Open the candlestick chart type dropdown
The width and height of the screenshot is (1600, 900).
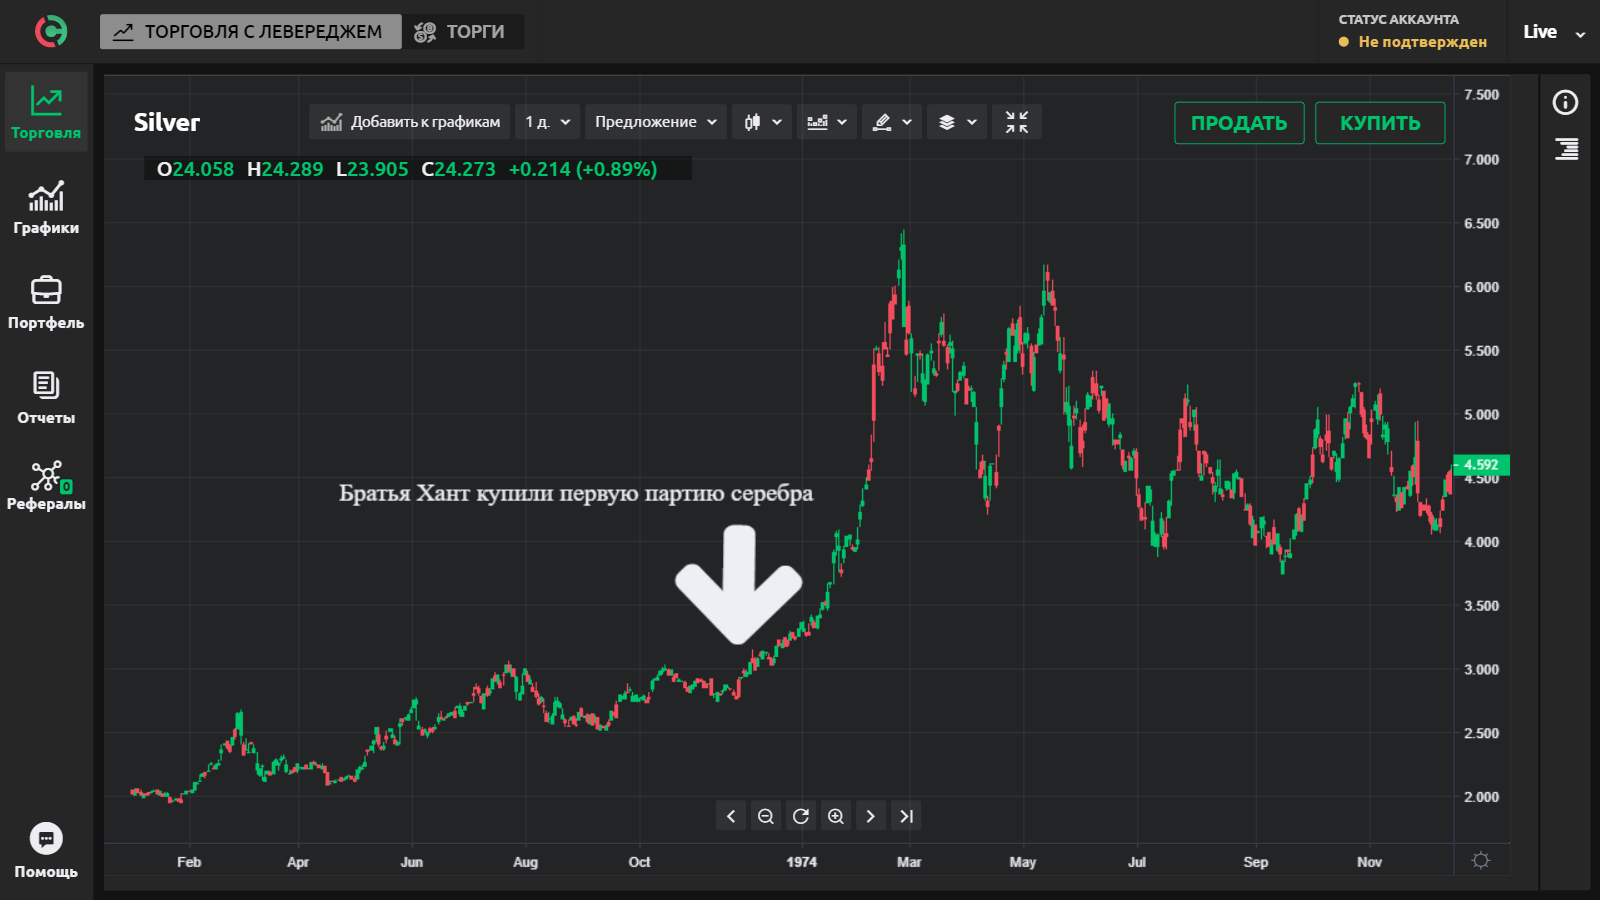[762, 122]
